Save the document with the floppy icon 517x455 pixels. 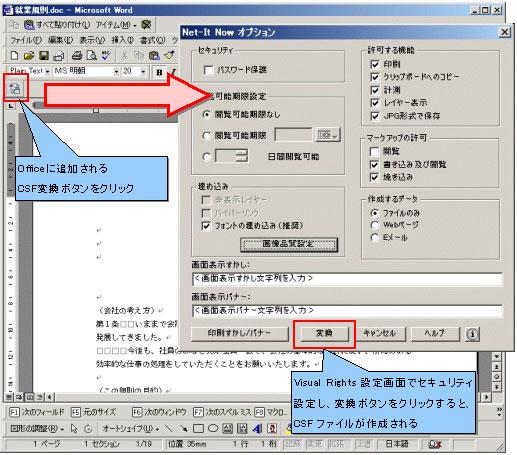click(x=44, y=55)
